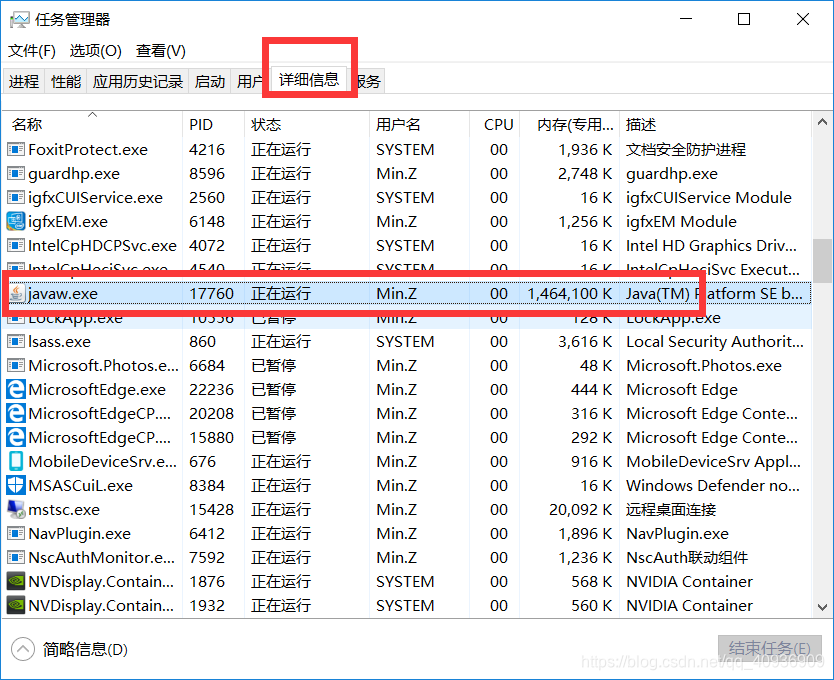Select the mstsc.exe row name
Screen dimensions: 834x680
(x=64, y=509)
